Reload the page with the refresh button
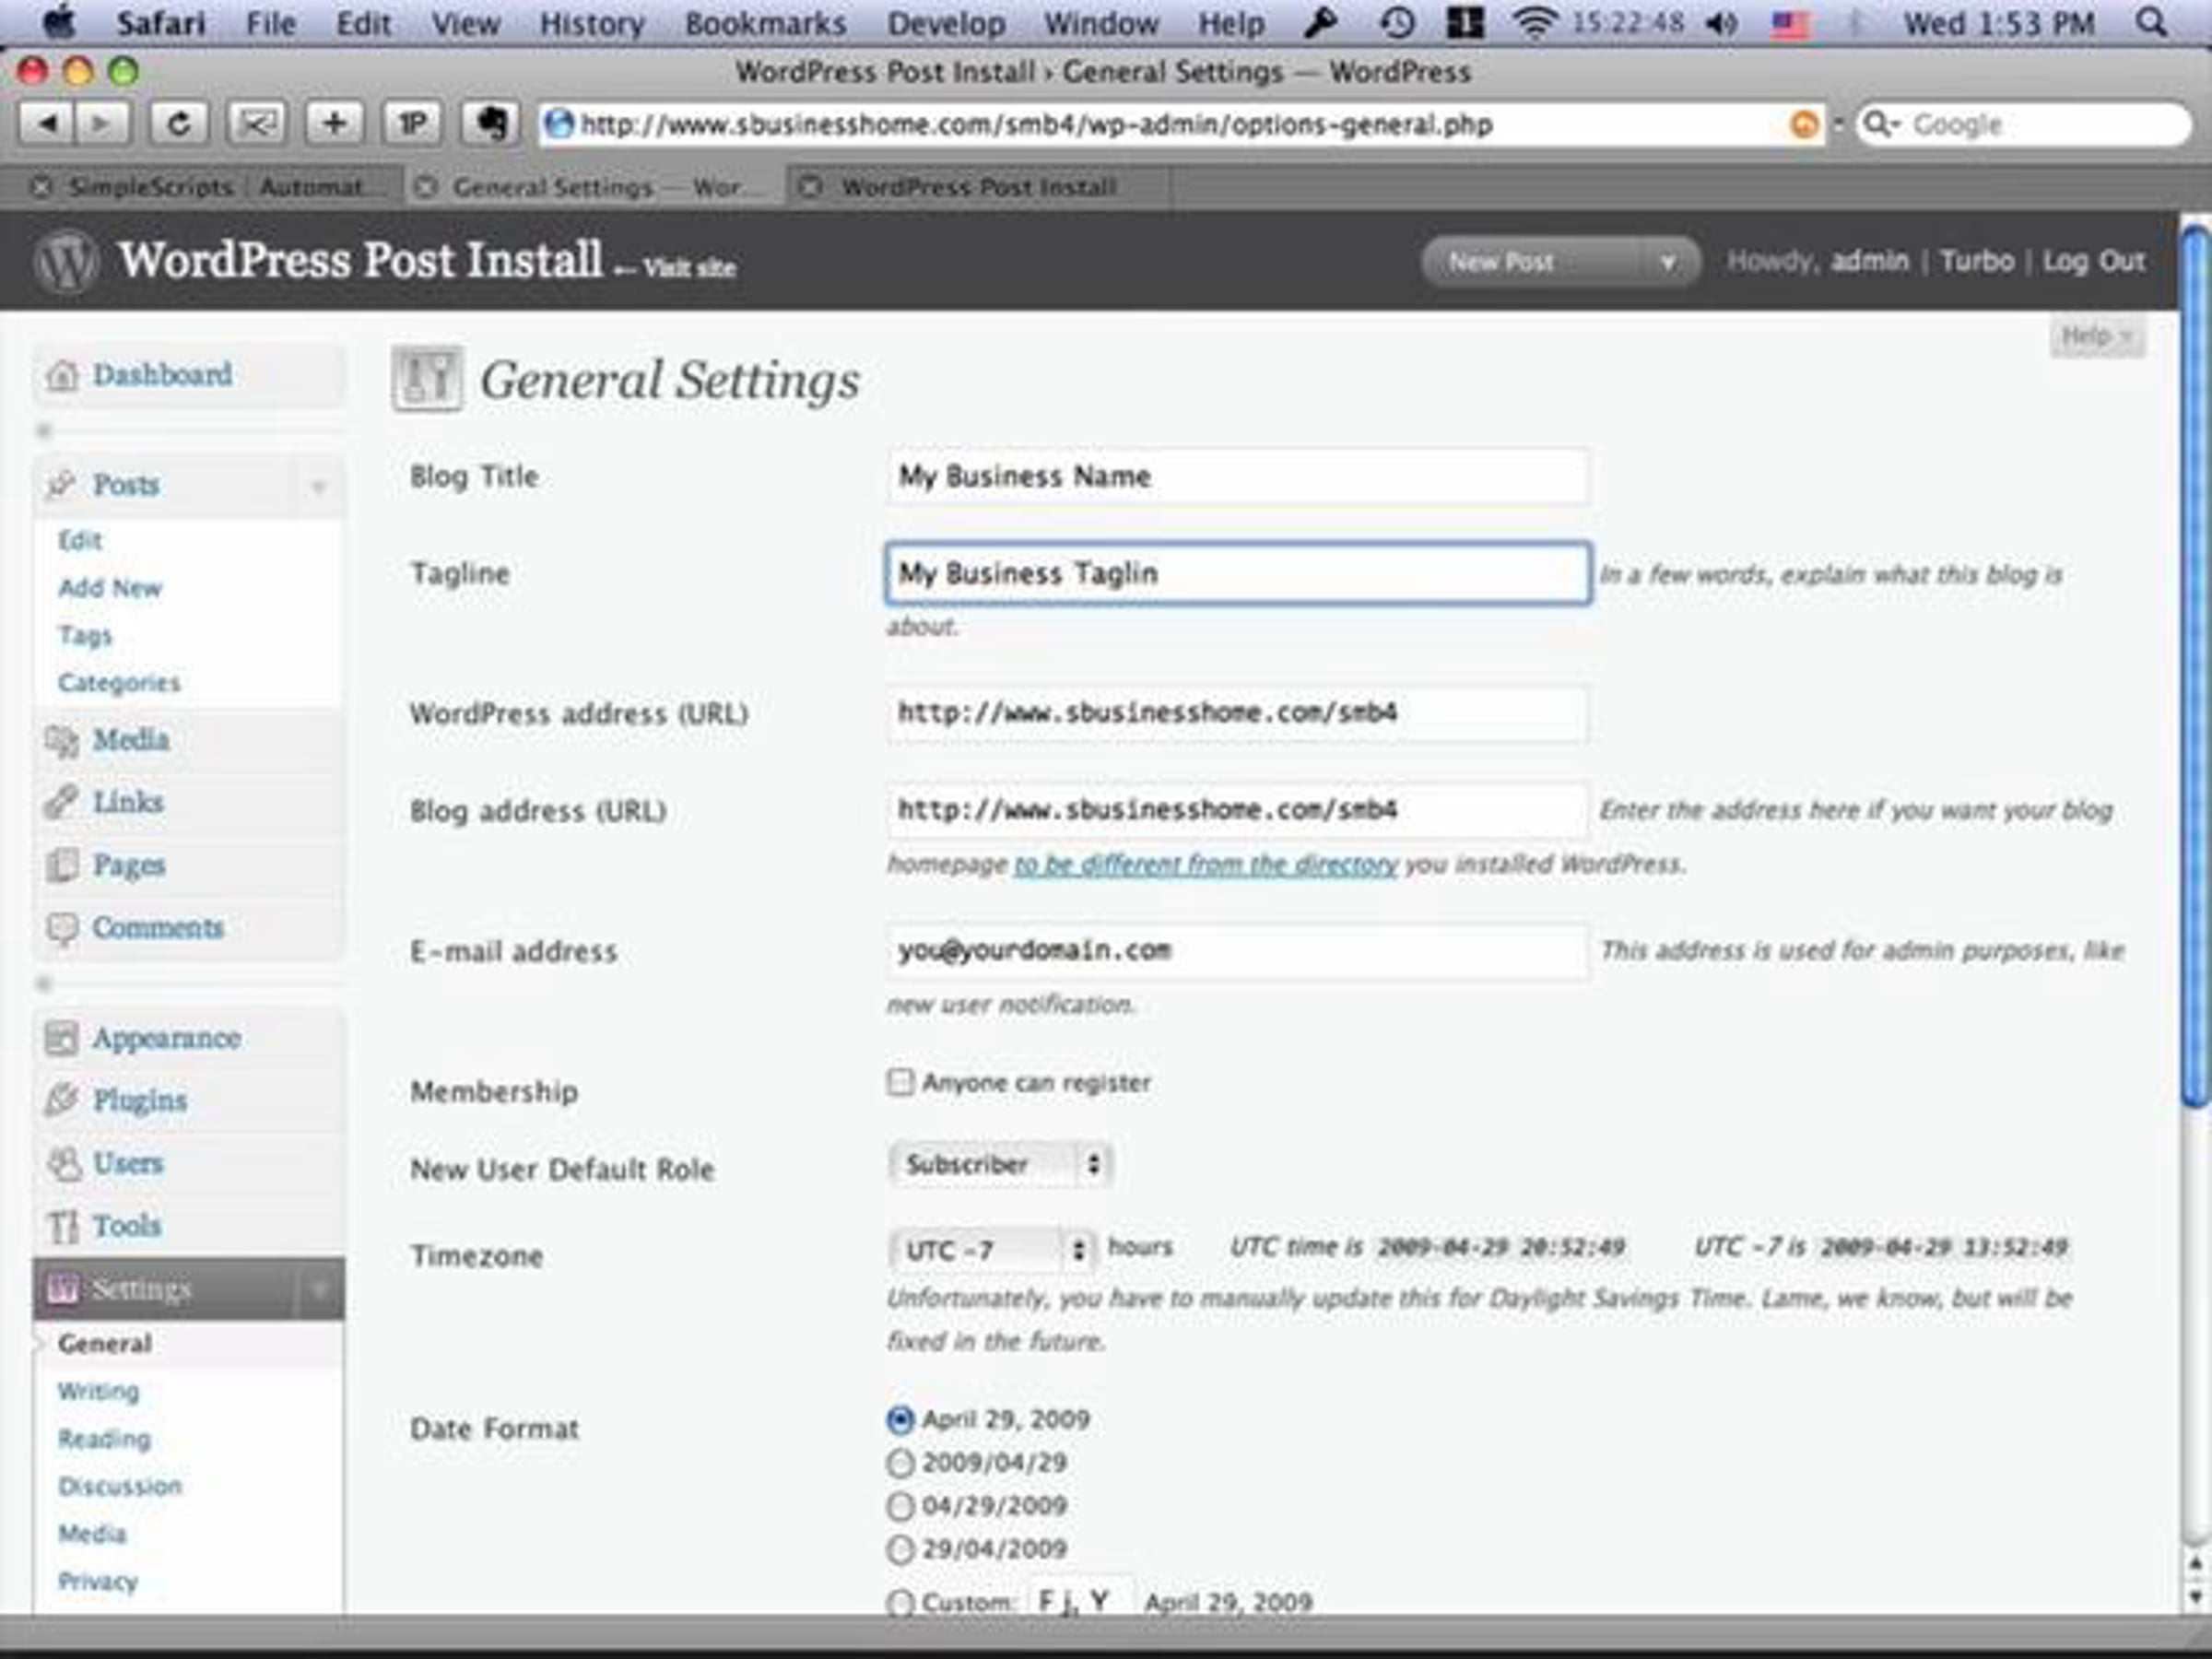Image resolution: width=2212 pixels, height=1659 pixels. click(179, 124)
